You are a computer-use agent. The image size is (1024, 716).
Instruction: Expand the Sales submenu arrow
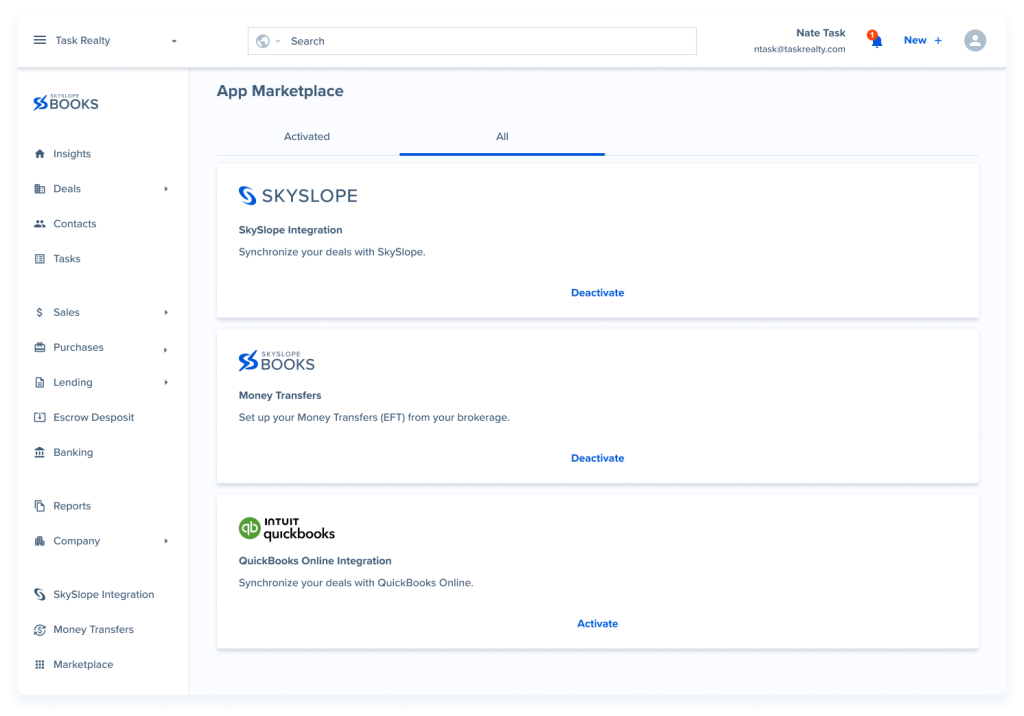click(x=166, y=312)
